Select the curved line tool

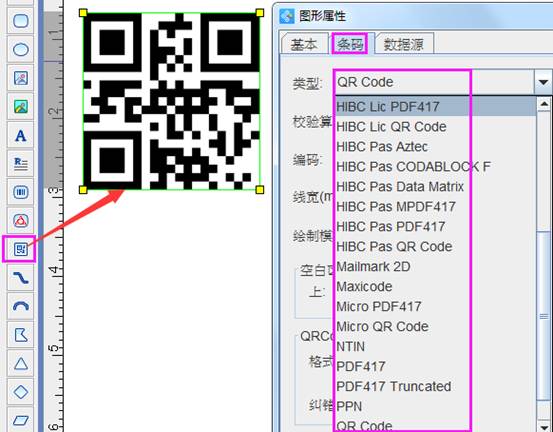coord(21,278)
